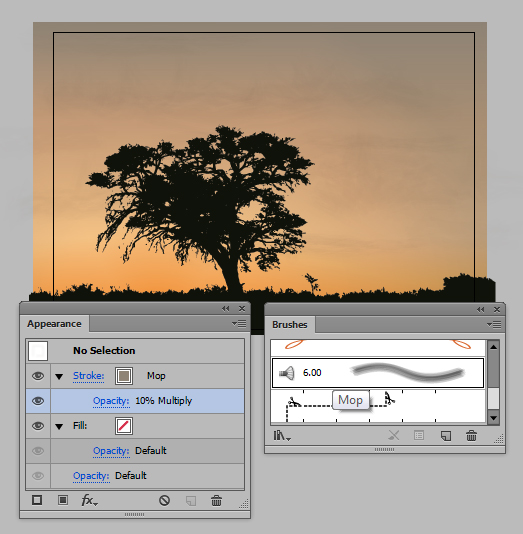523x534 pixels.
Task: Click Add New Stroke icon in Appearance panel
Action: click(x=37, y=500)
